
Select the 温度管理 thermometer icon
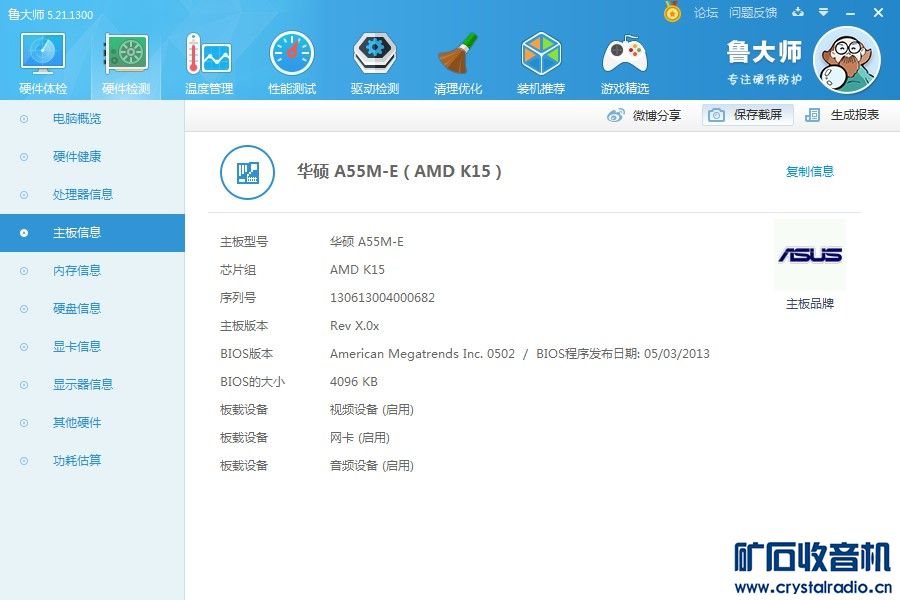208,55
